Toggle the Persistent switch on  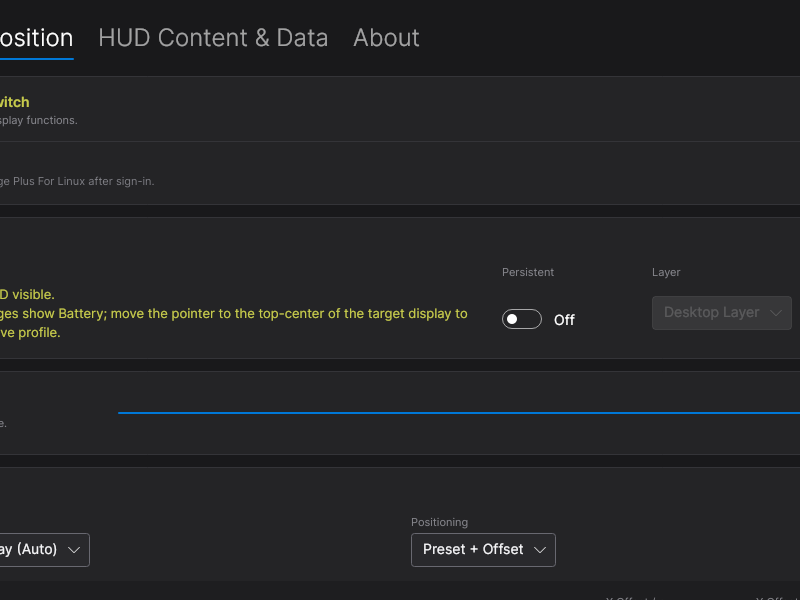pos(521,319)
